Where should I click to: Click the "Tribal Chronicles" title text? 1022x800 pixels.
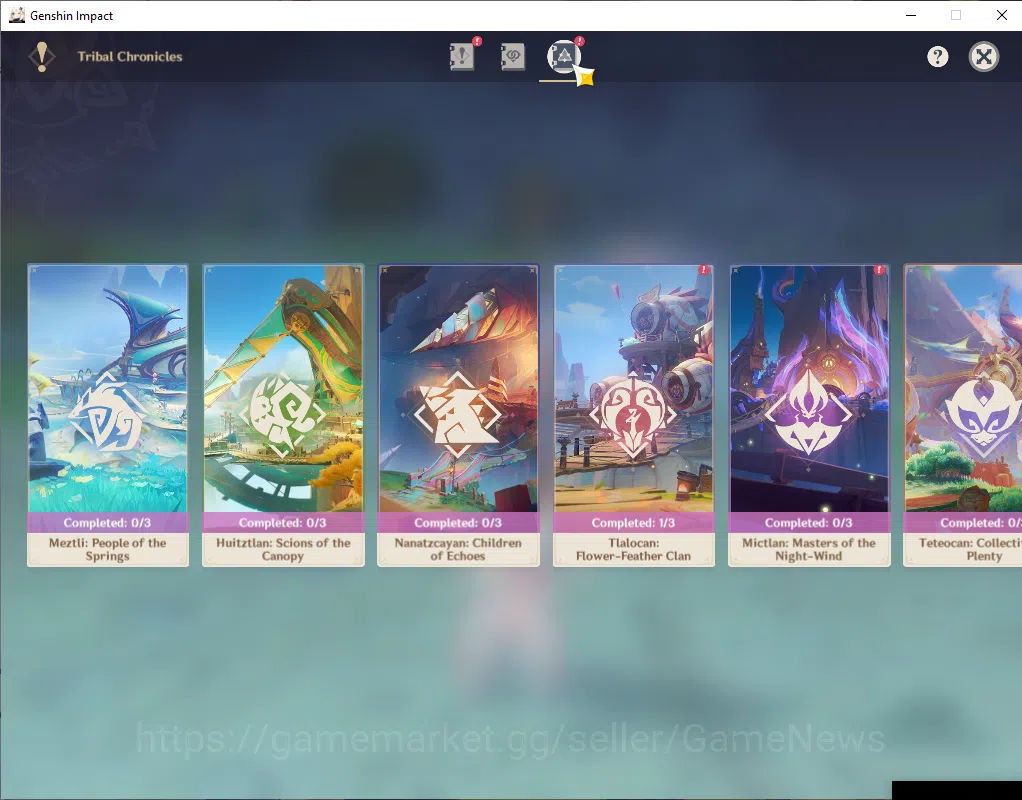[130, 57]
